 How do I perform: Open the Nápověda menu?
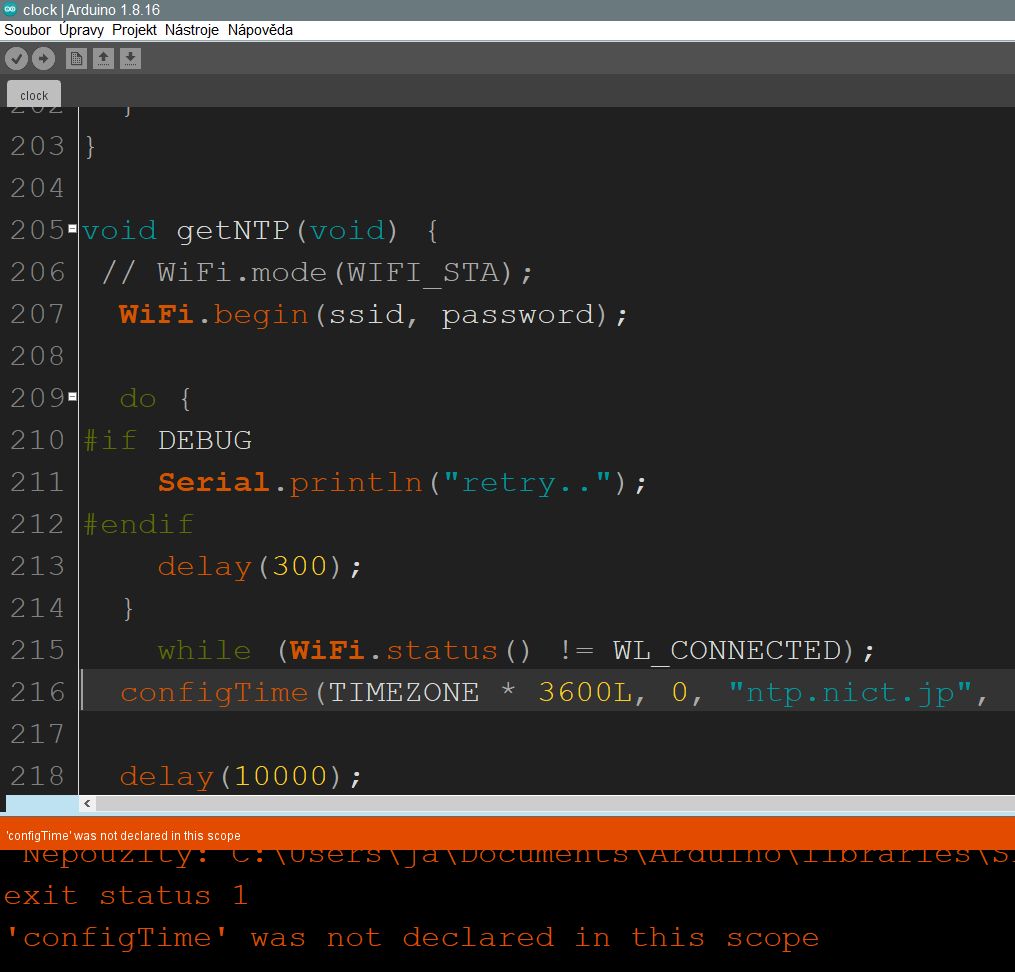[260, 30]
